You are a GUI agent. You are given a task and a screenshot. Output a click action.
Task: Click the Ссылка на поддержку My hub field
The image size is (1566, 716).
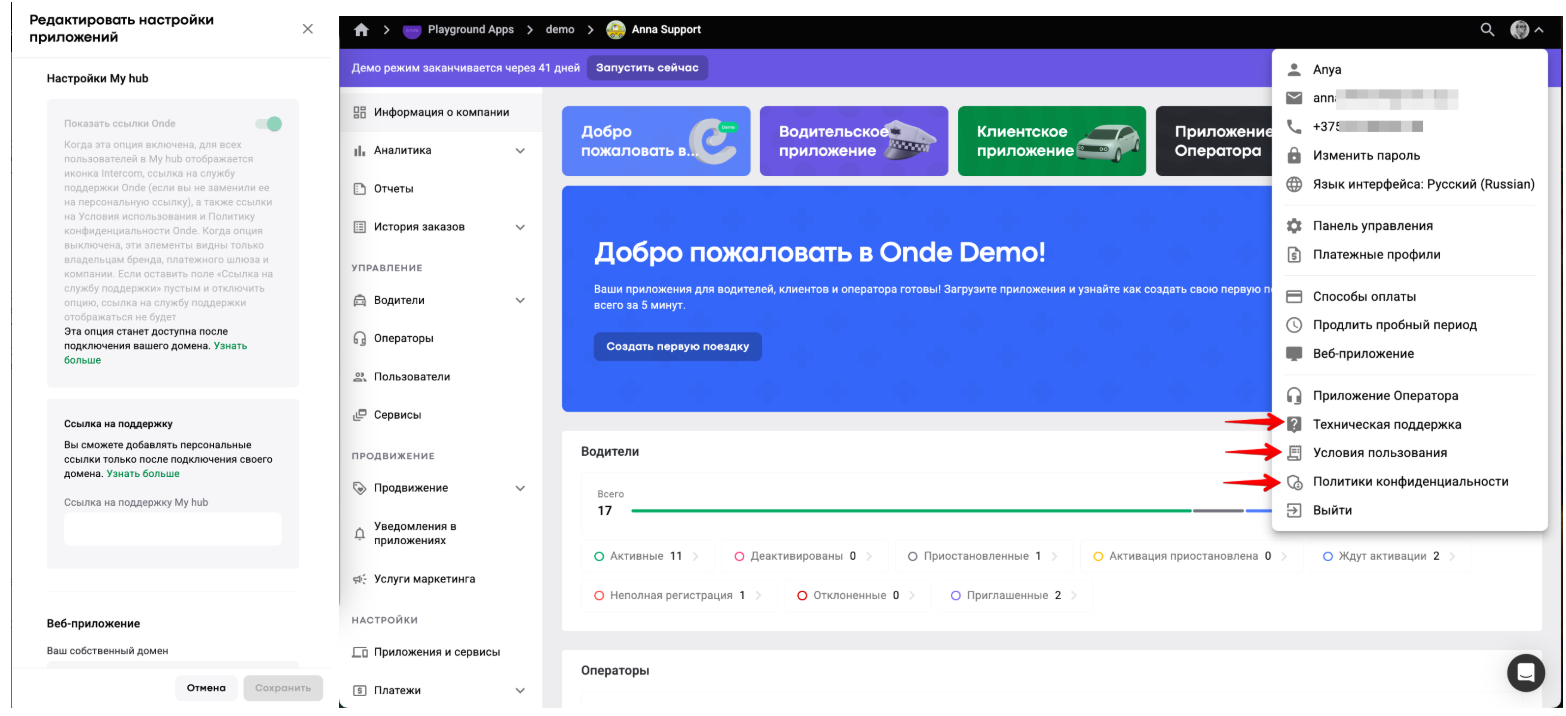tap(173, 529)
